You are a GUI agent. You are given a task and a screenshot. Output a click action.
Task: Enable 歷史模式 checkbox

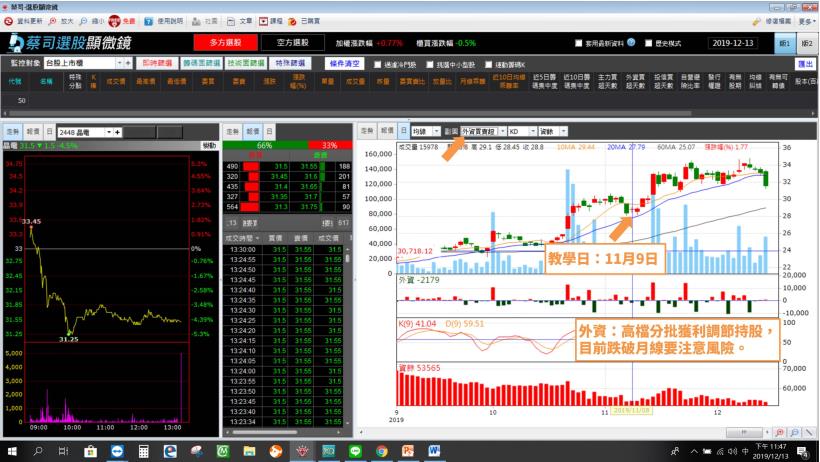coord(648,43)
